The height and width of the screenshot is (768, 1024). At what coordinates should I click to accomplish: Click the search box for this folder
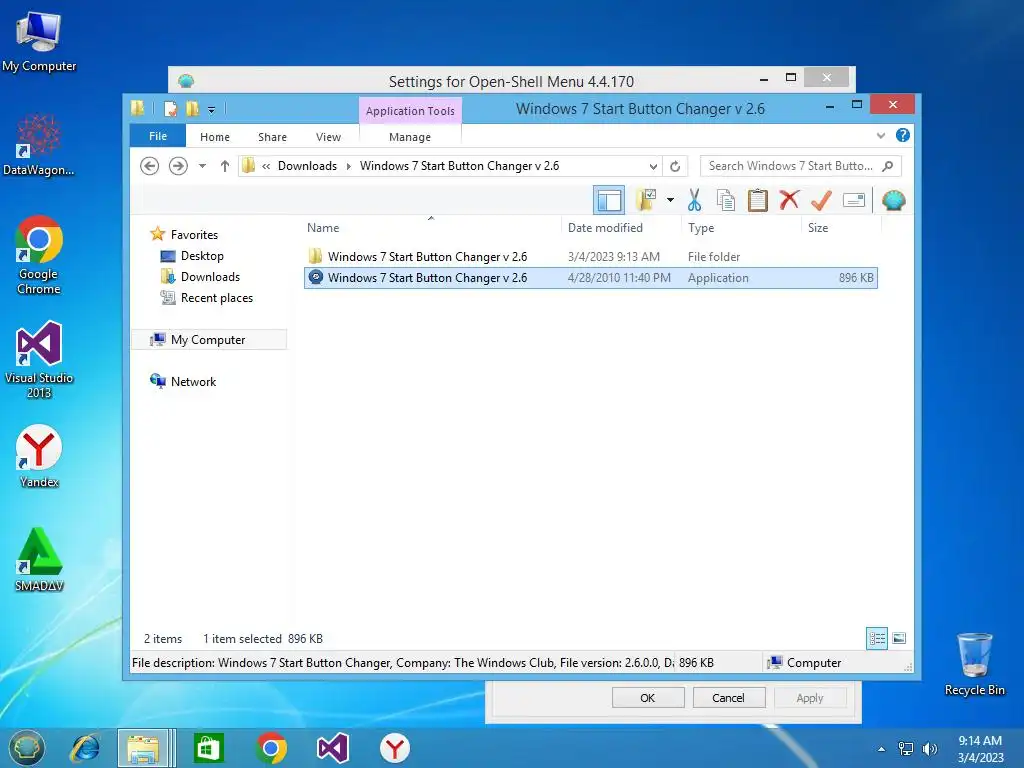[x=800, y=166]
